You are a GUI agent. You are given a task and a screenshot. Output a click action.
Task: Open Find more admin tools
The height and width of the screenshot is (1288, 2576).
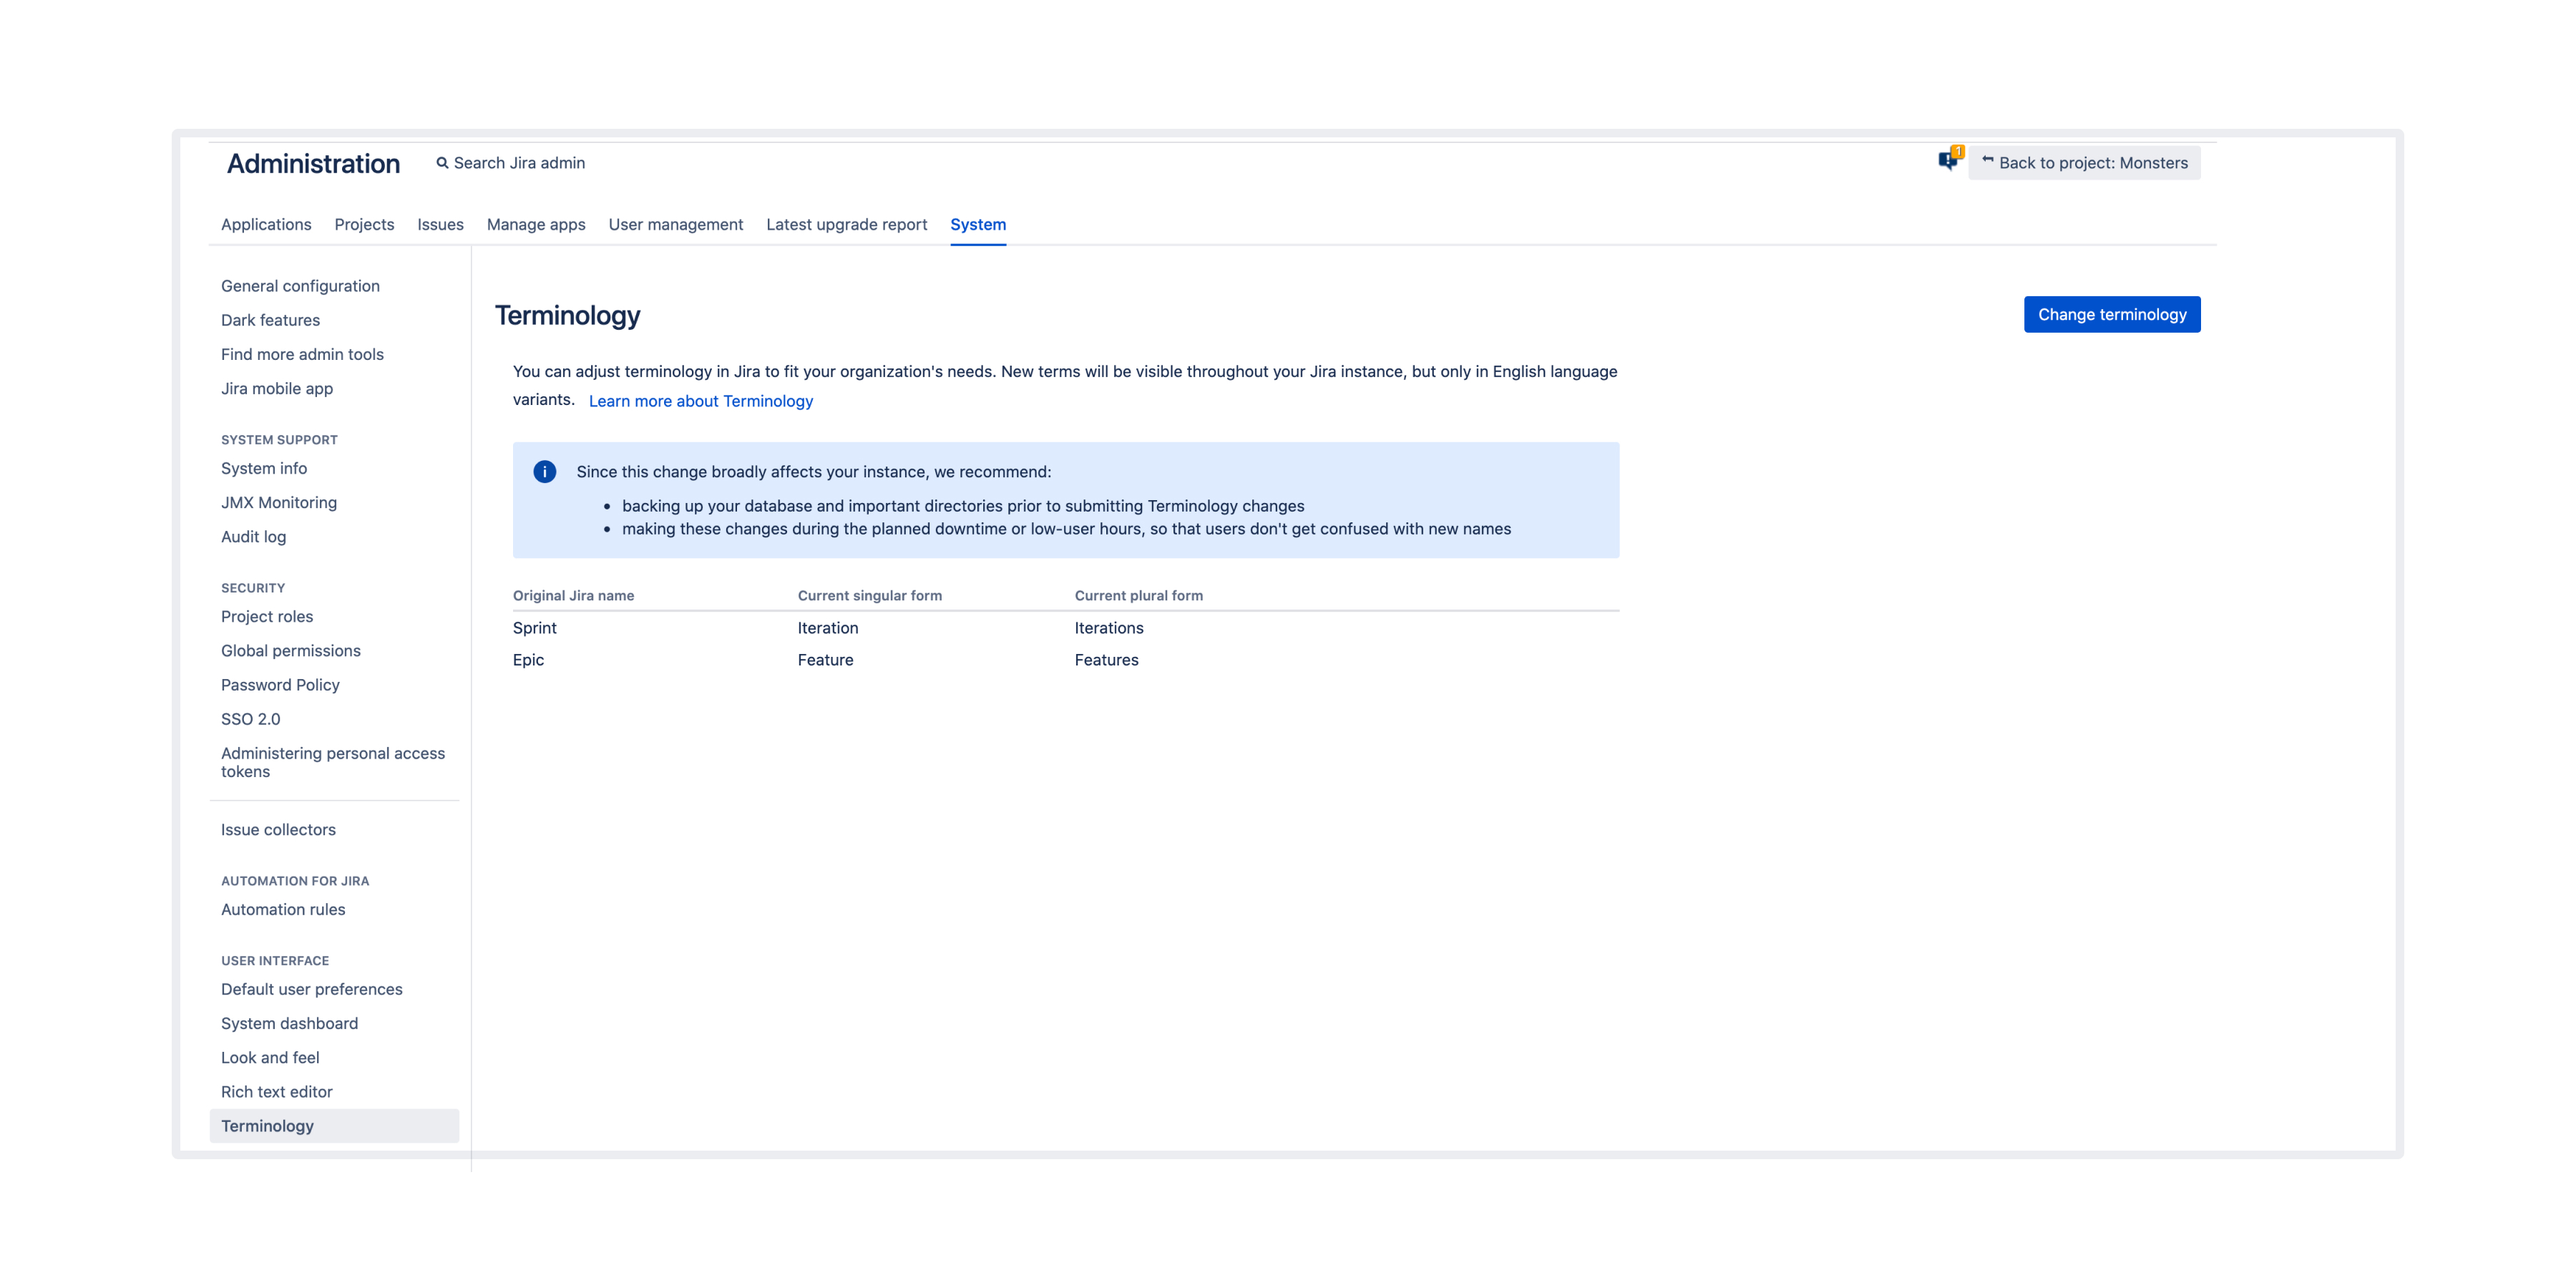(x=302, y=354)
